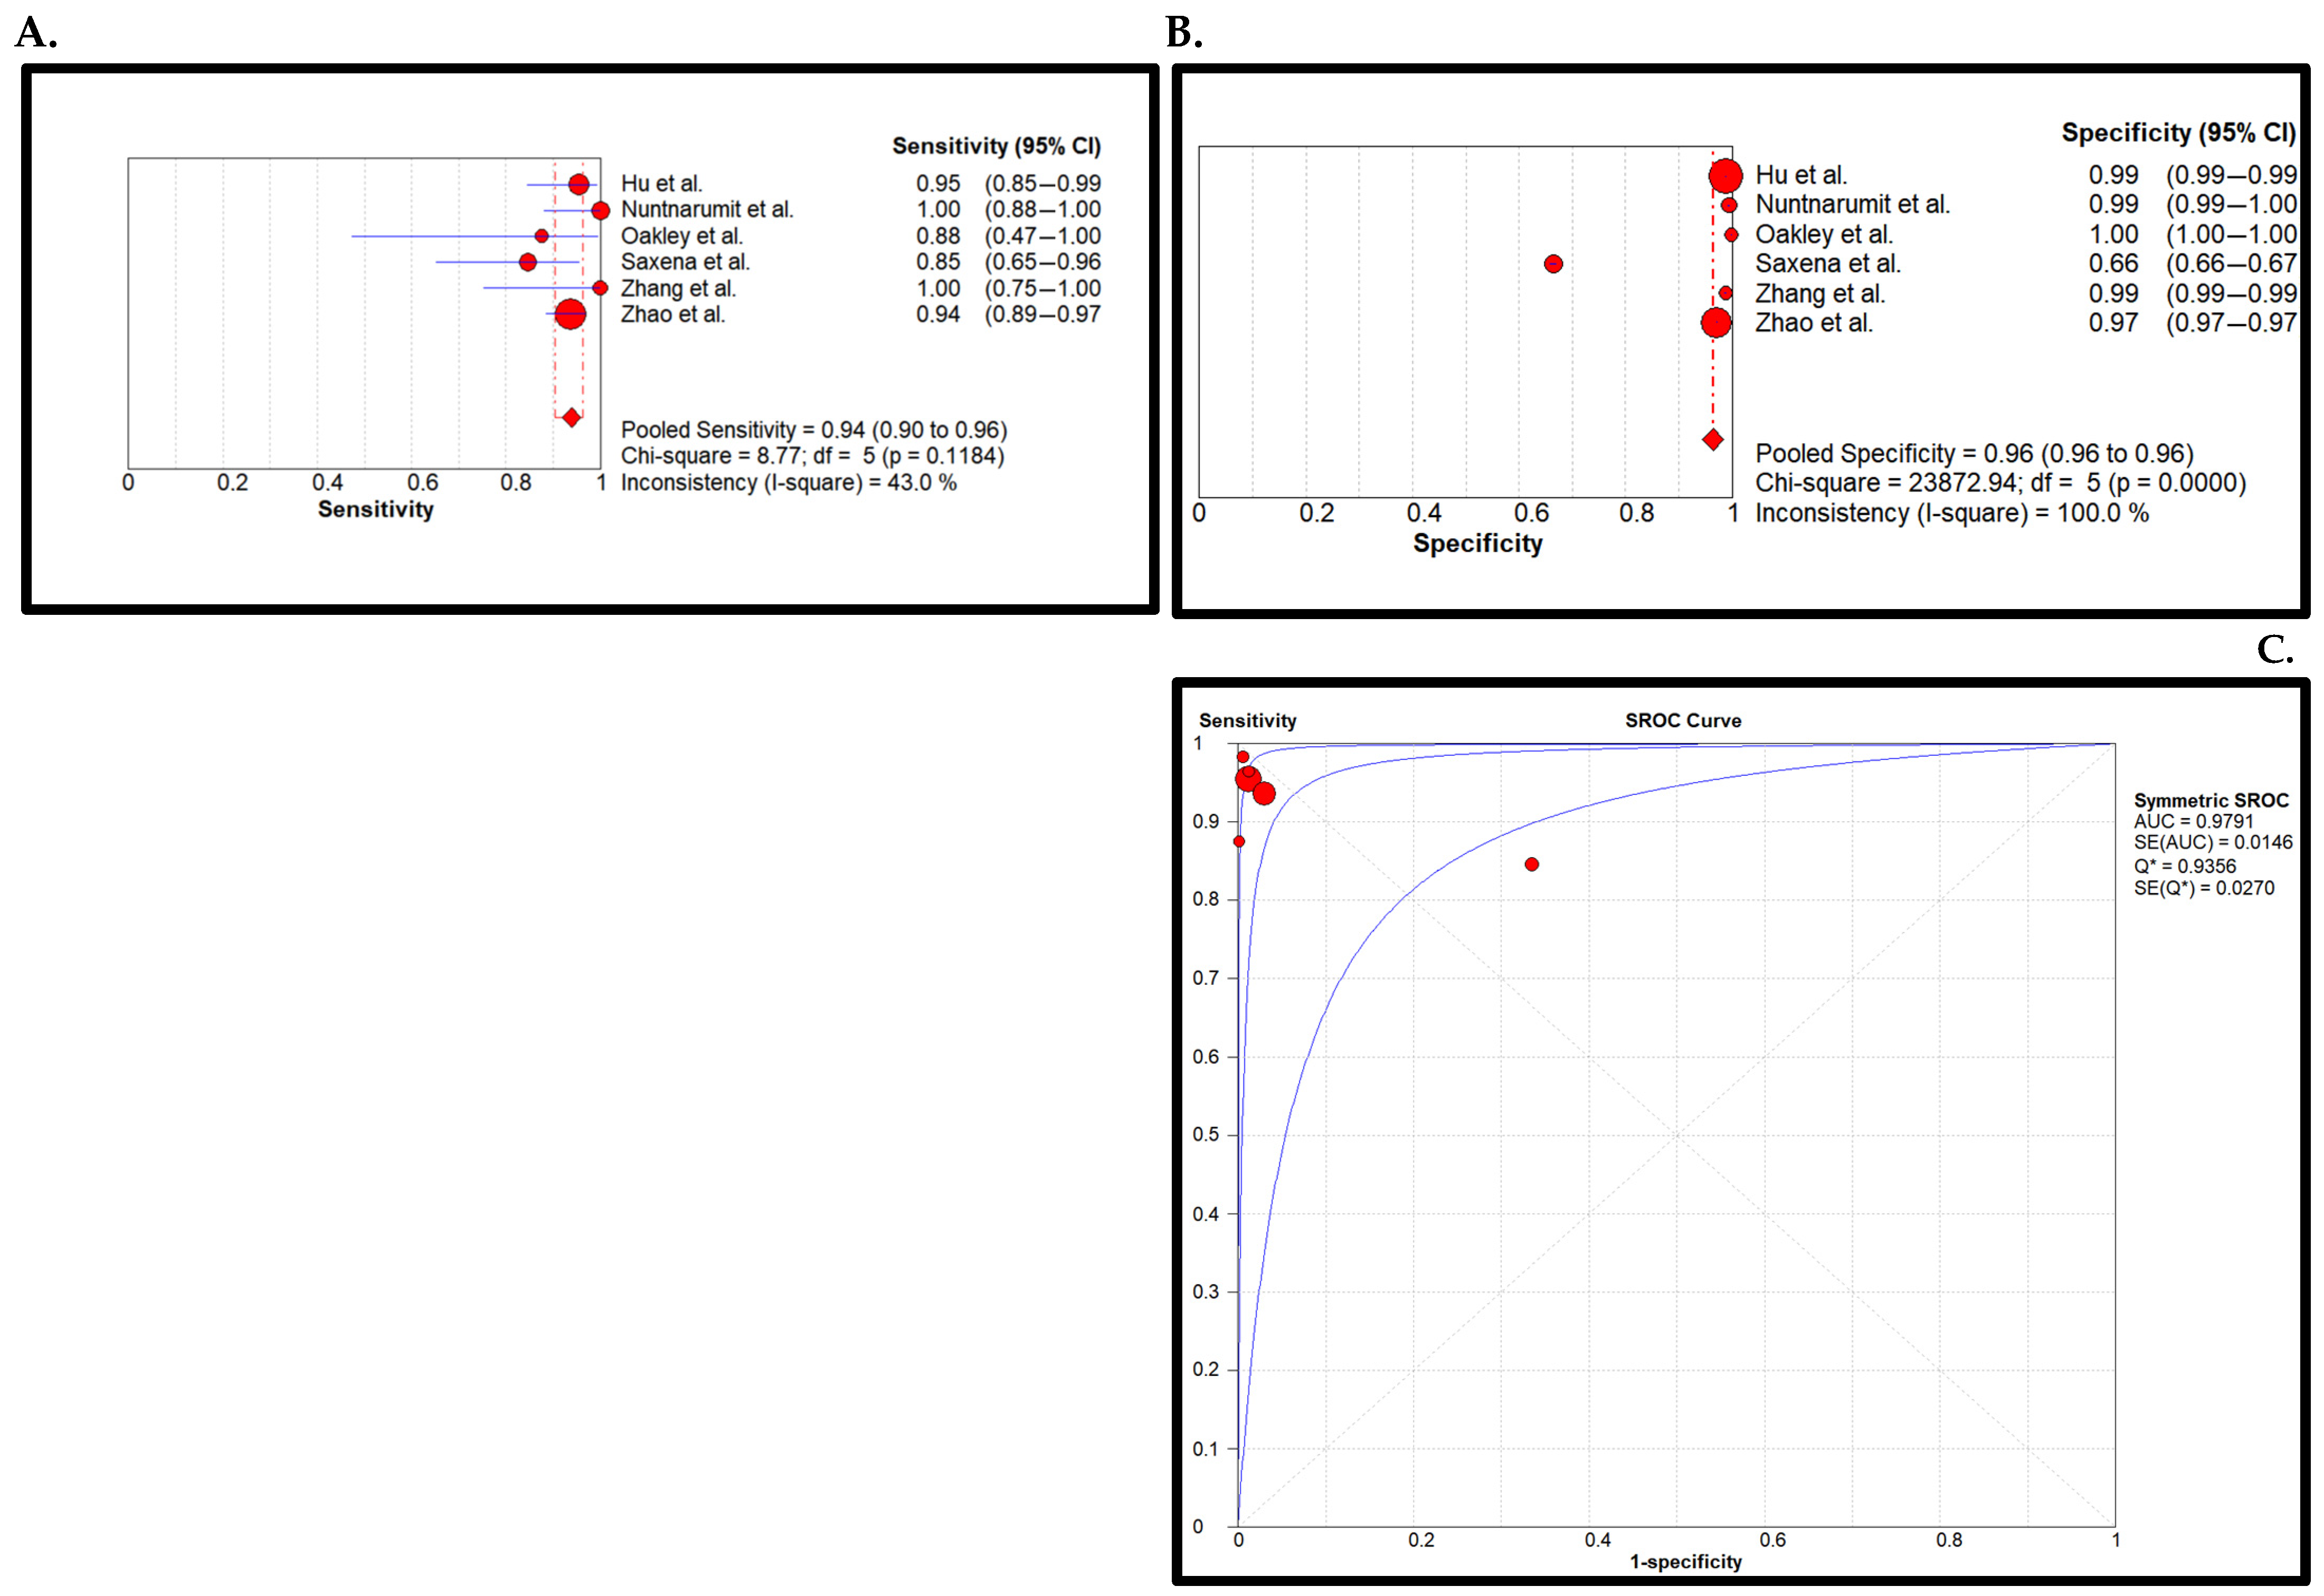
Task: Click the Oakley et al. sensitivity dot
Action: point(541,236)
